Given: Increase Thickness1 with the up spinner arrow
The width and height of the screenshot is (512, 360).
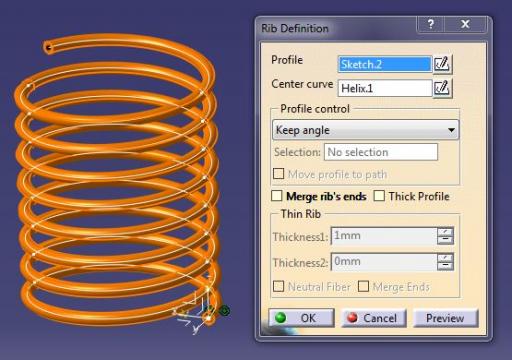Looking at the screenshot, I should 445,232.
